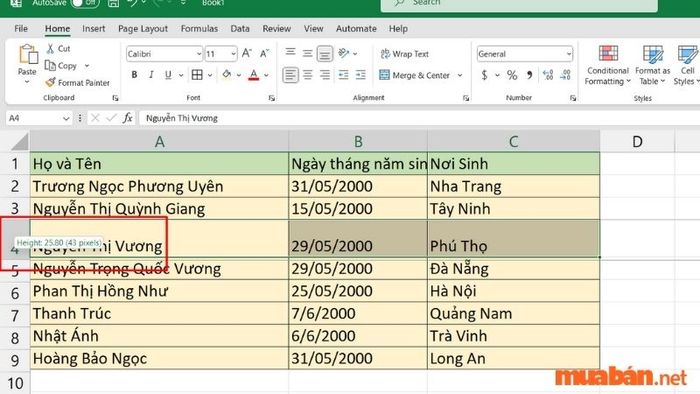Switch to the Data tab
The height and width of the screenshot is (394, 700).
(x=240, y=29)
